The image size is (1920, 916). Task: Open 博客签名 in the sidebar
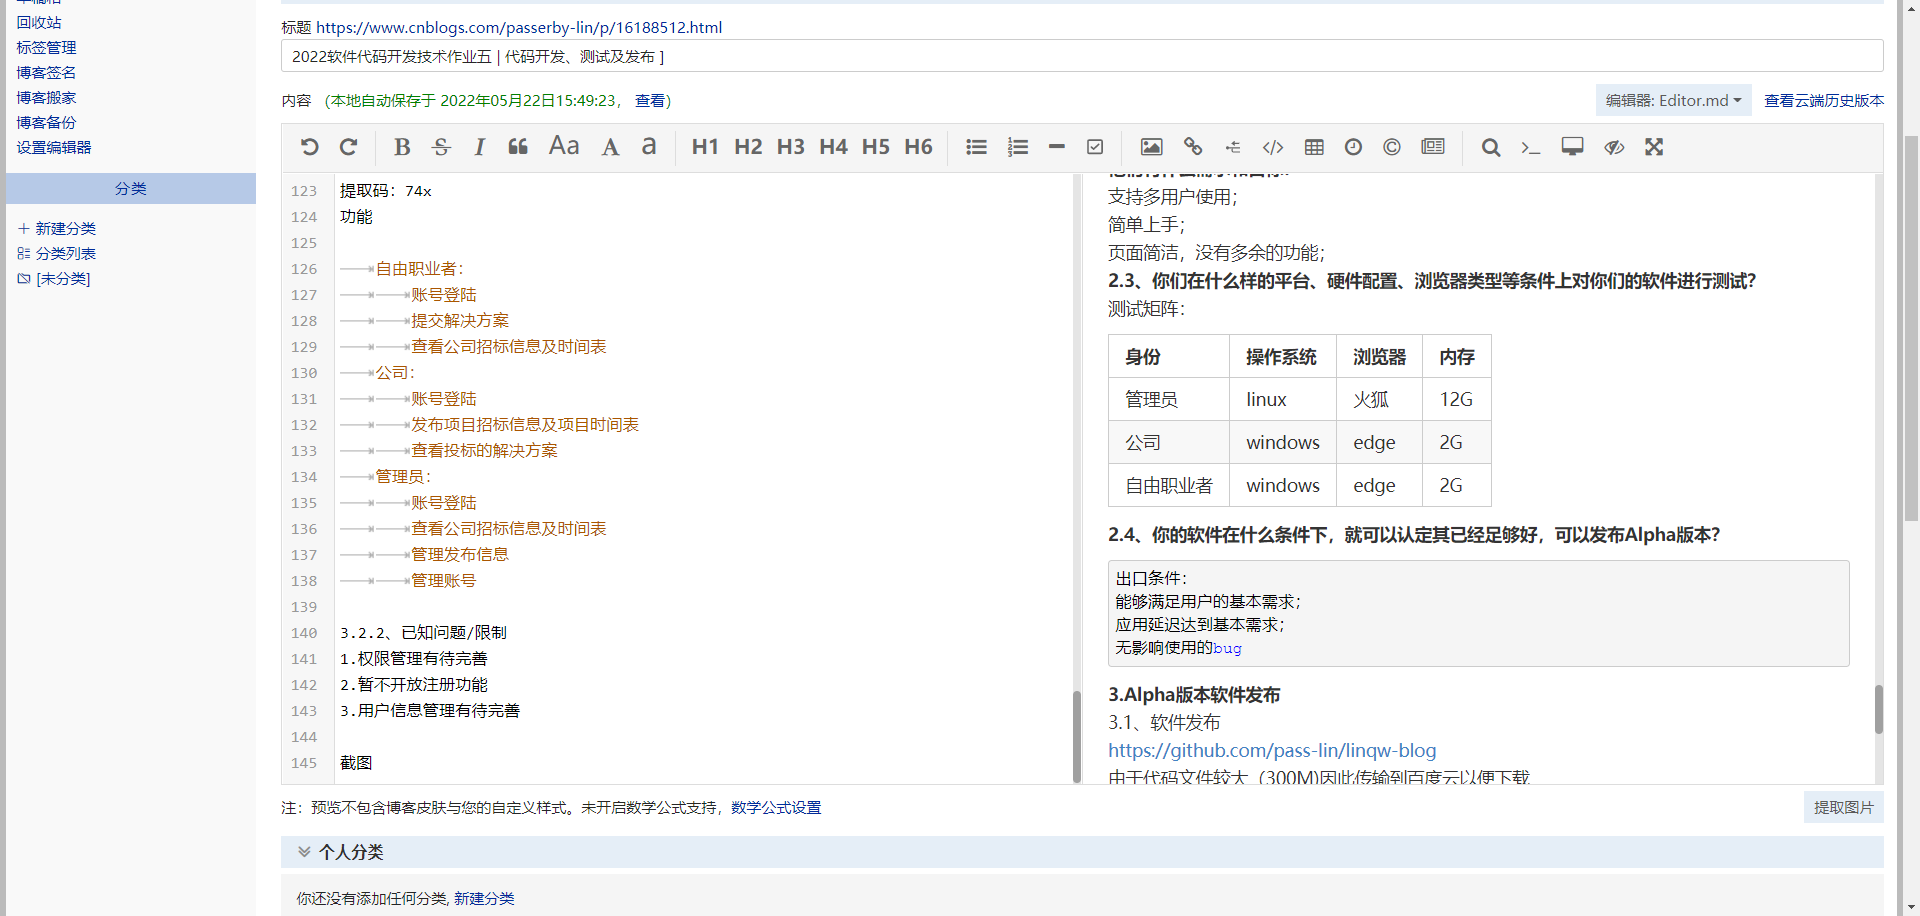(x=46, y=72)
